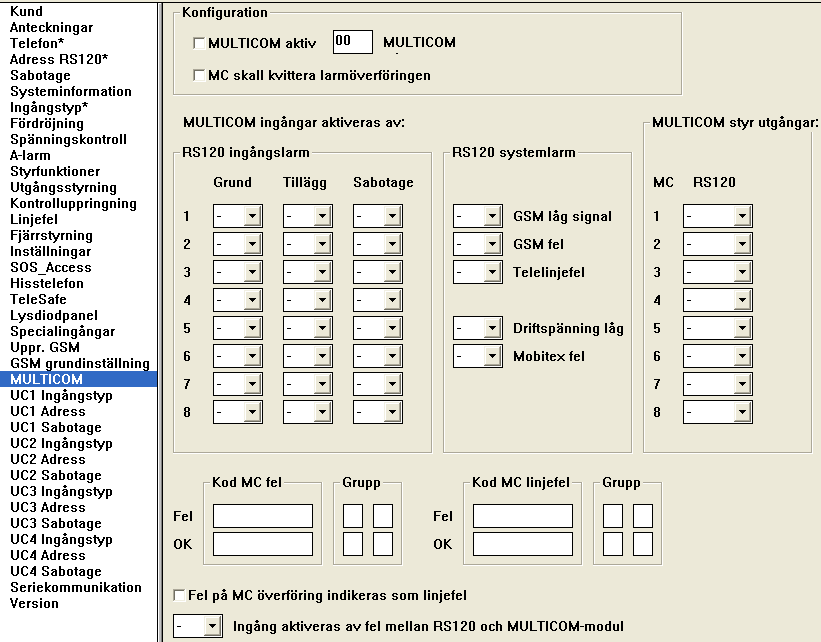
Task: Select Ingångstyp* in the sidebar
Action: 49,107
